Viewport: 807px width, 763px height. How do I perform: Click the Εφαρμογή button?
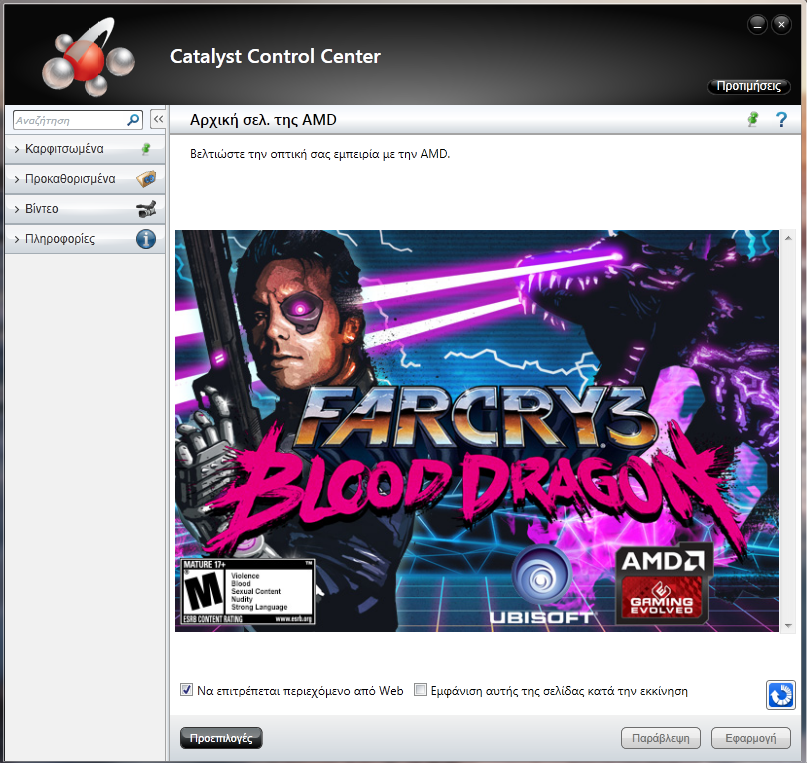pyautogui.click(x=751, y=738)
